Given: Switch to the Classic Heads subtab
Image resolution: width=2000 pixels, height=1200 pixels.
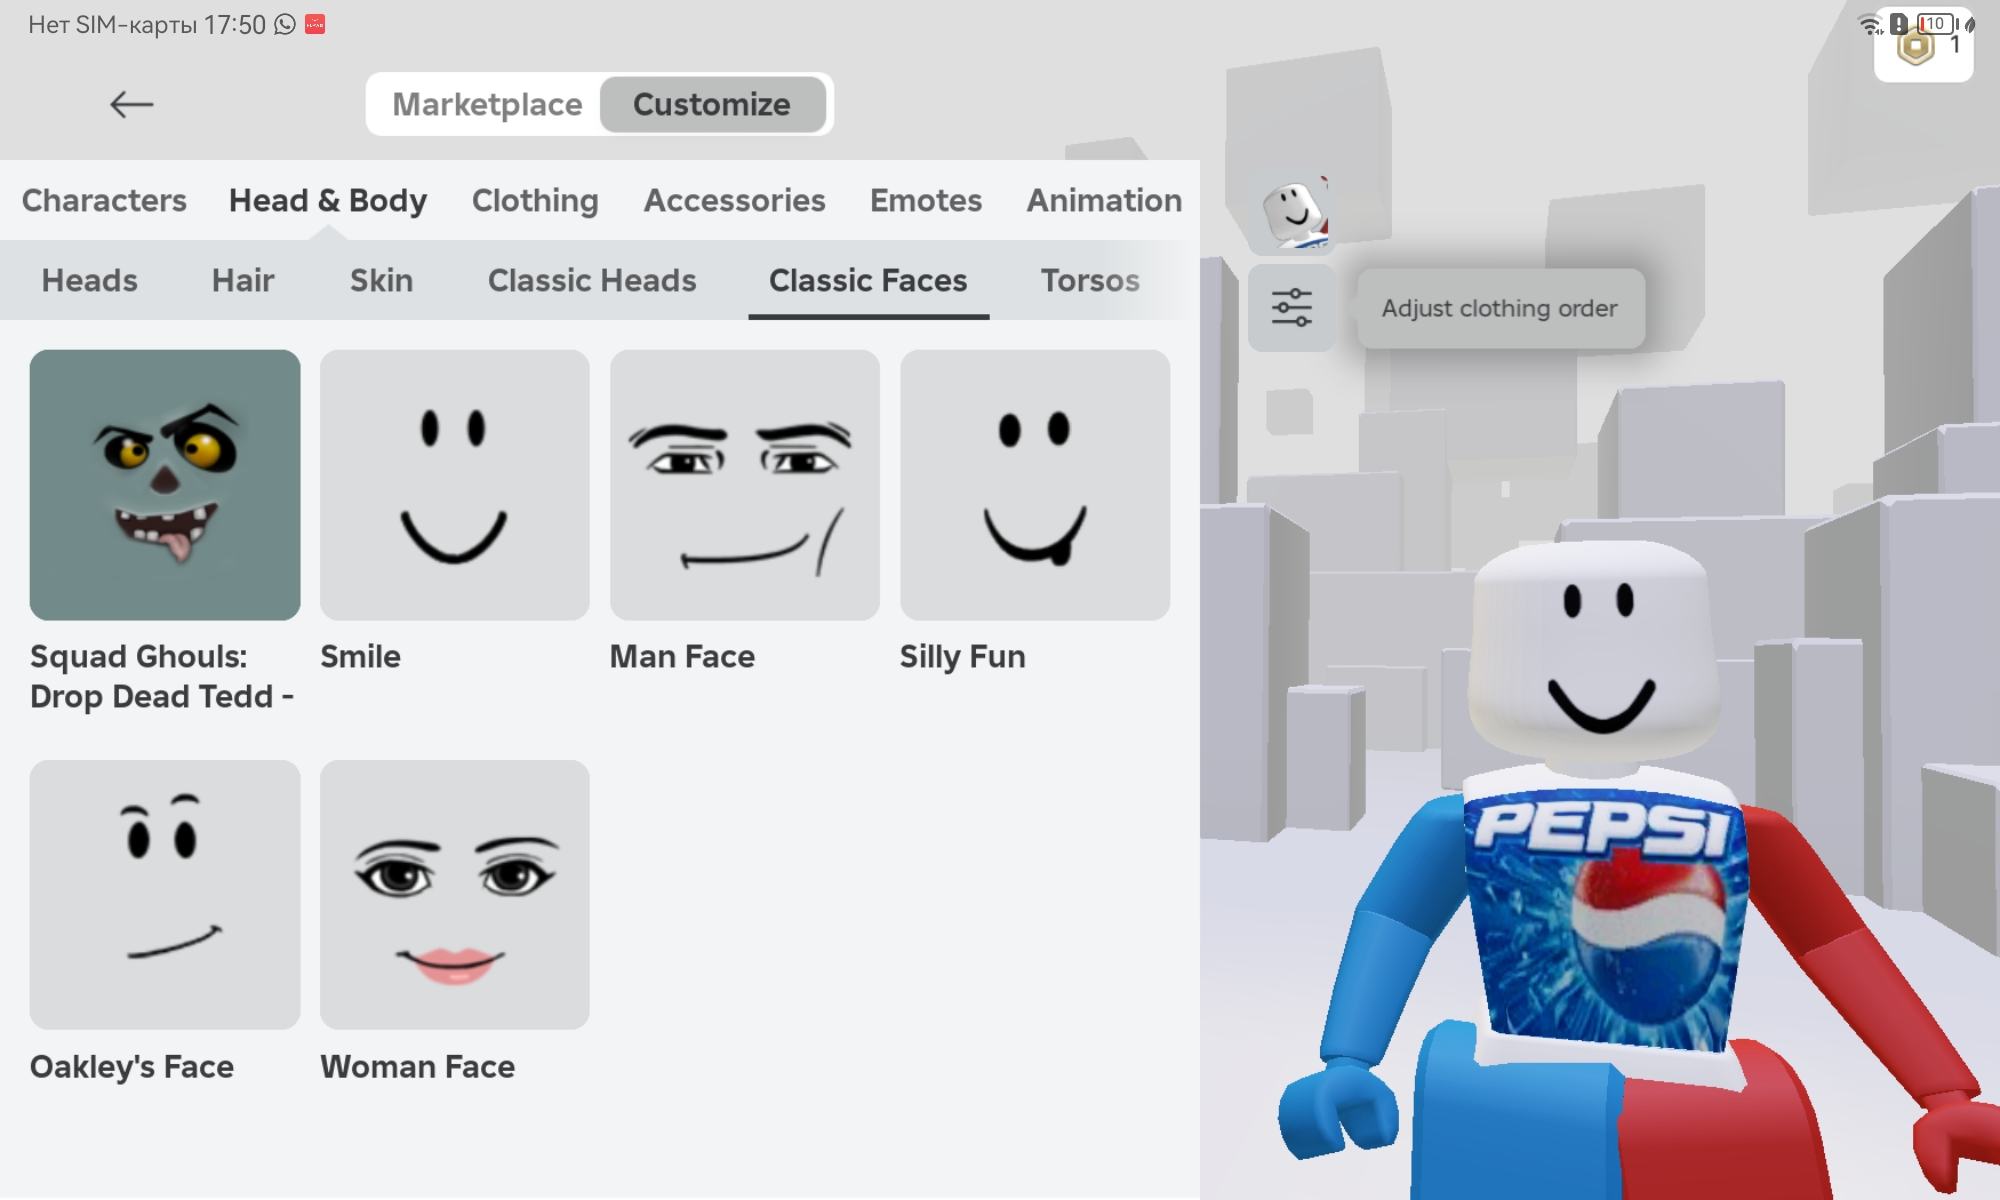Looking at the screenshot, I should point(591,280).
